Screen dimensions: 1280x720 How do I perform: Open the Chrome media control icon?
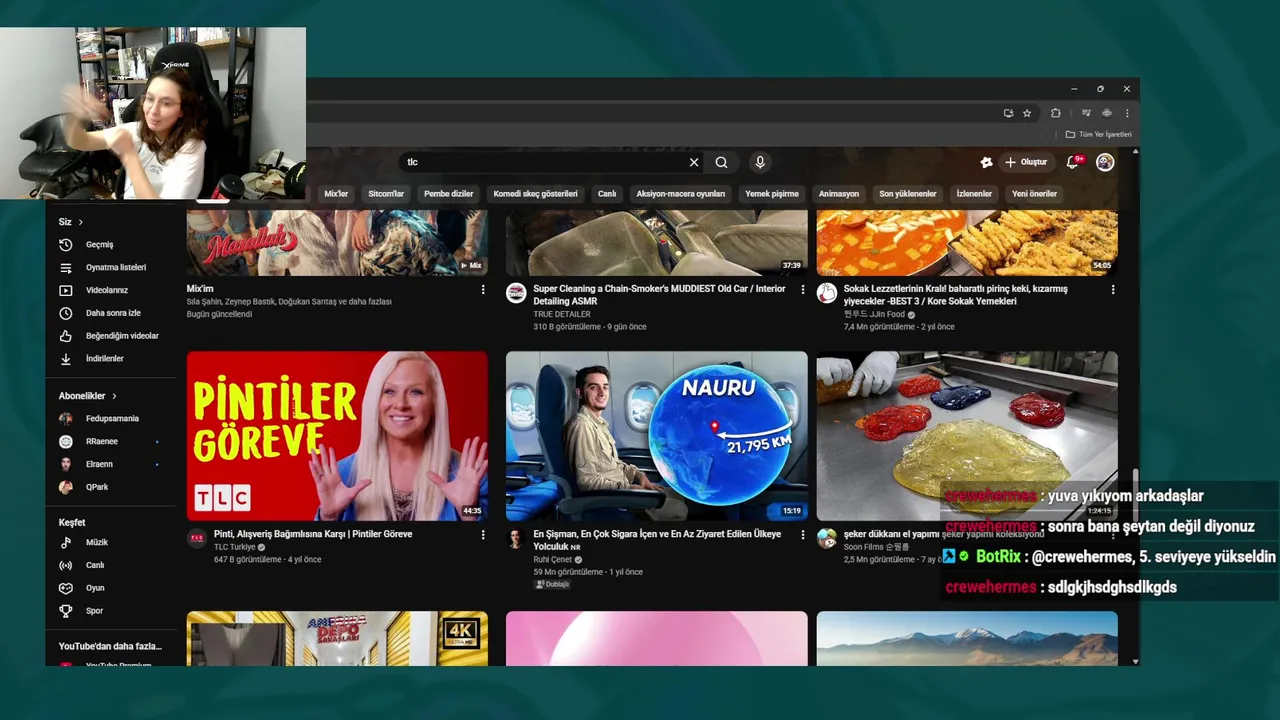(1086, 113)
